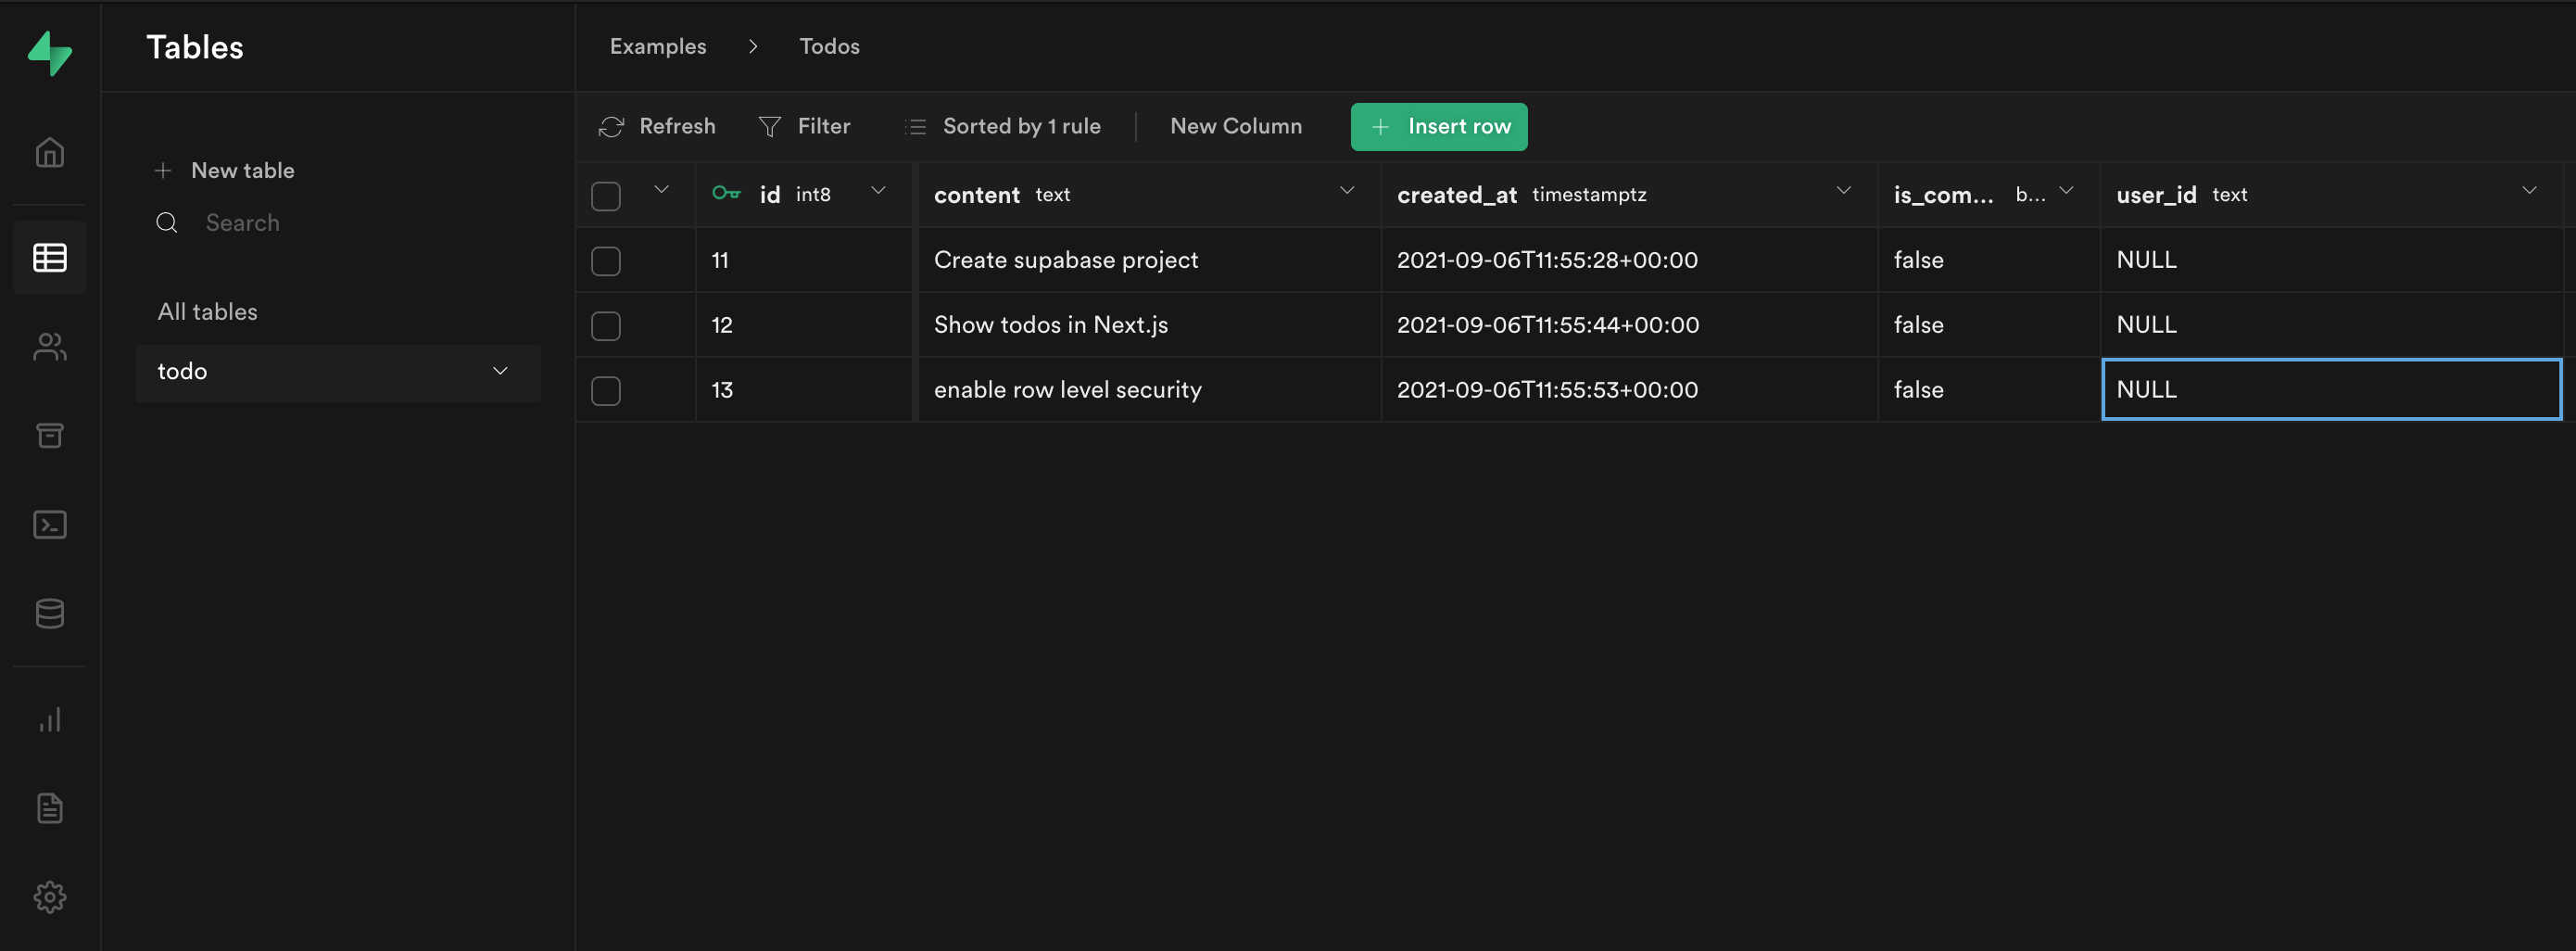2576x951 pixels.
Task: Click the primary key icon on id column
Action: coord(726,193)
